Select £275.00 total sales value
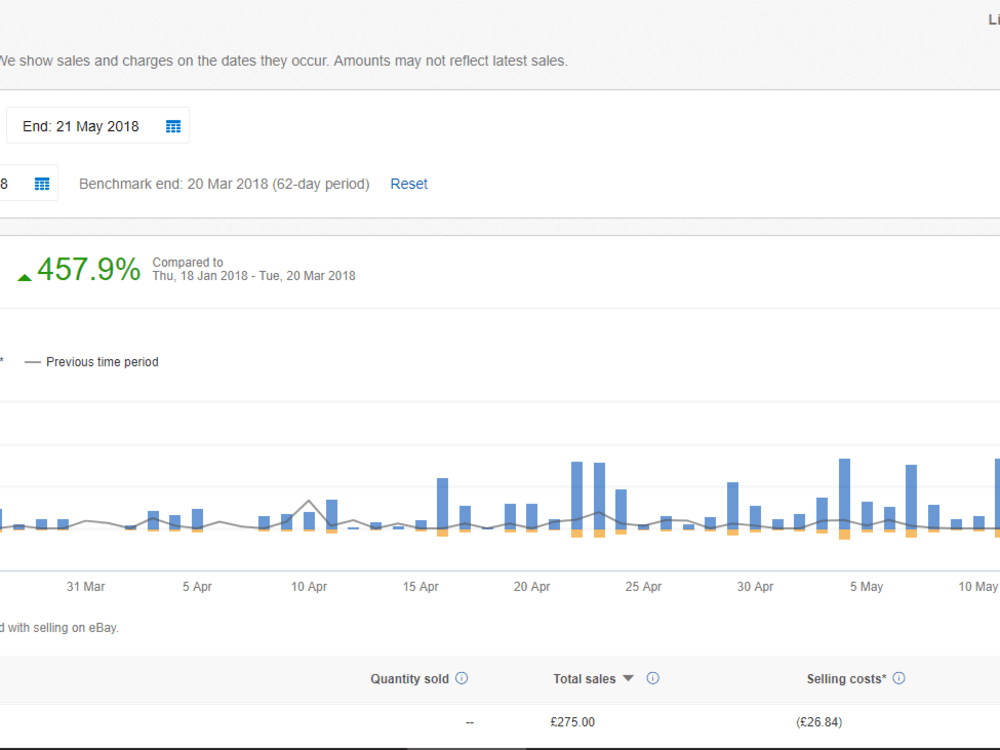The width and height of the screenshot is (1000, 750). [573, 722]
